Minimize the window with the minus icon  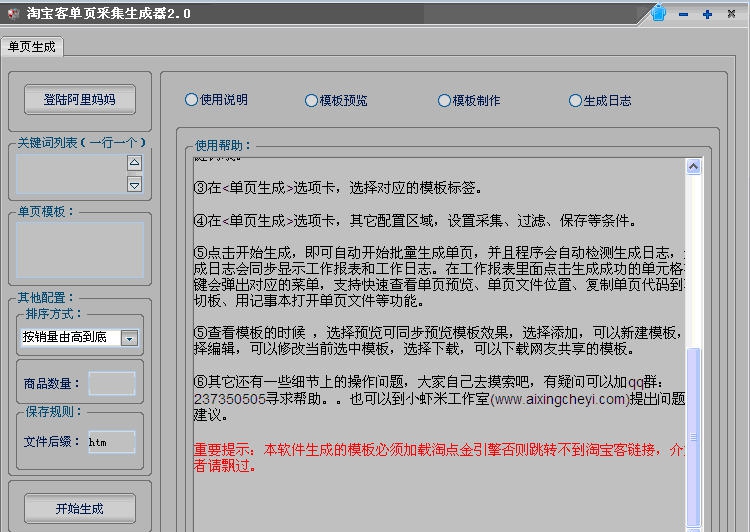click(x=683, y=14)
